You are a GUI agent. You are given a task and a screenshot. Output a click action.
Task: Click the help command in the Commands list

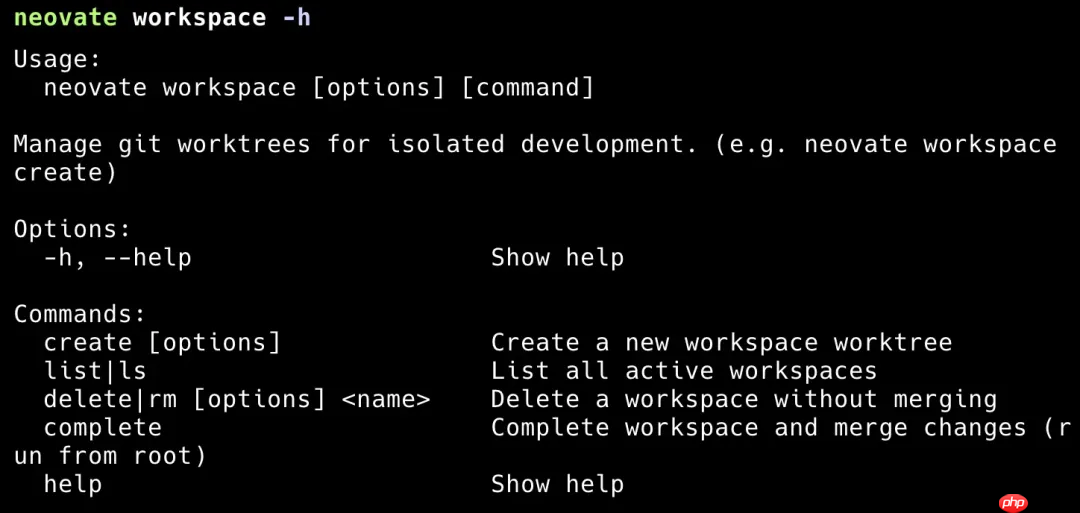pyautogui.click(x=73, y=485)
